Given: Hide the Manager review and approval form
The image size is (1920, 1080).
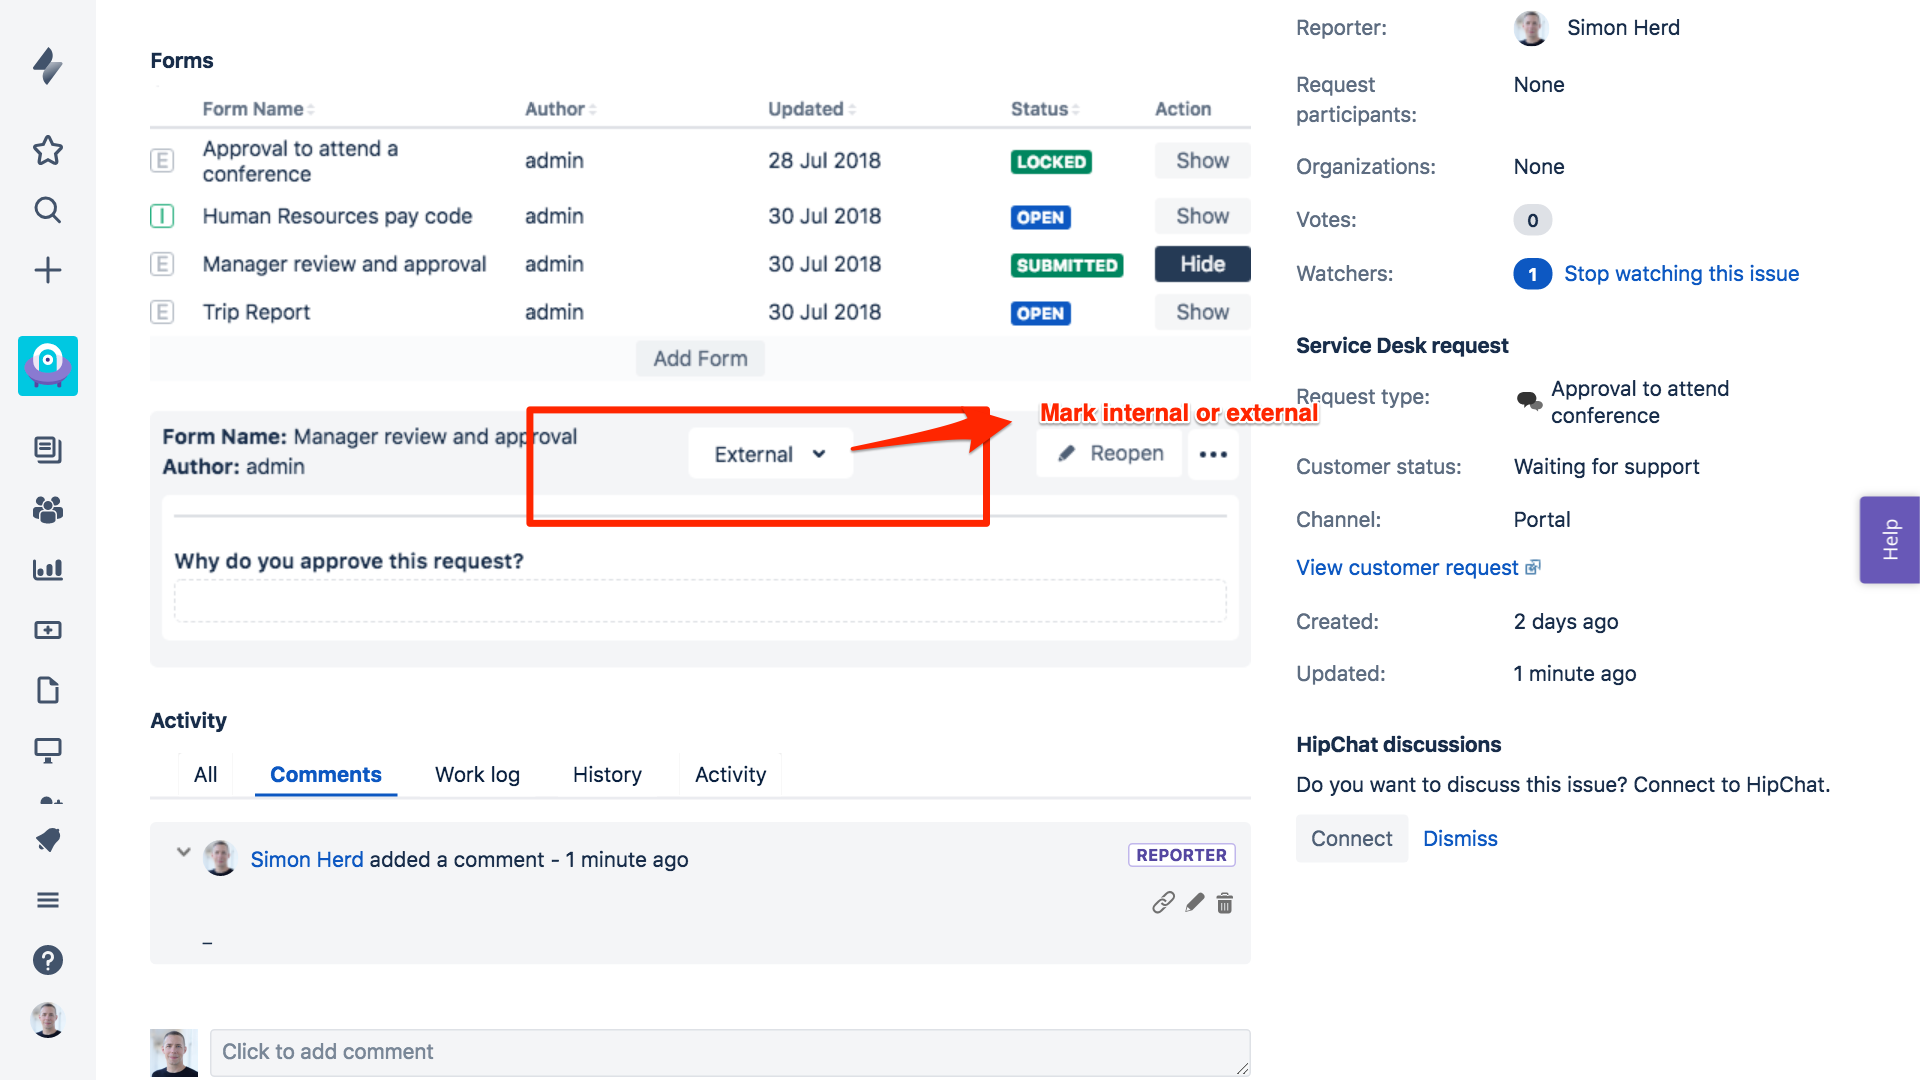Looking at the screenshot, I should (1201, 264).
